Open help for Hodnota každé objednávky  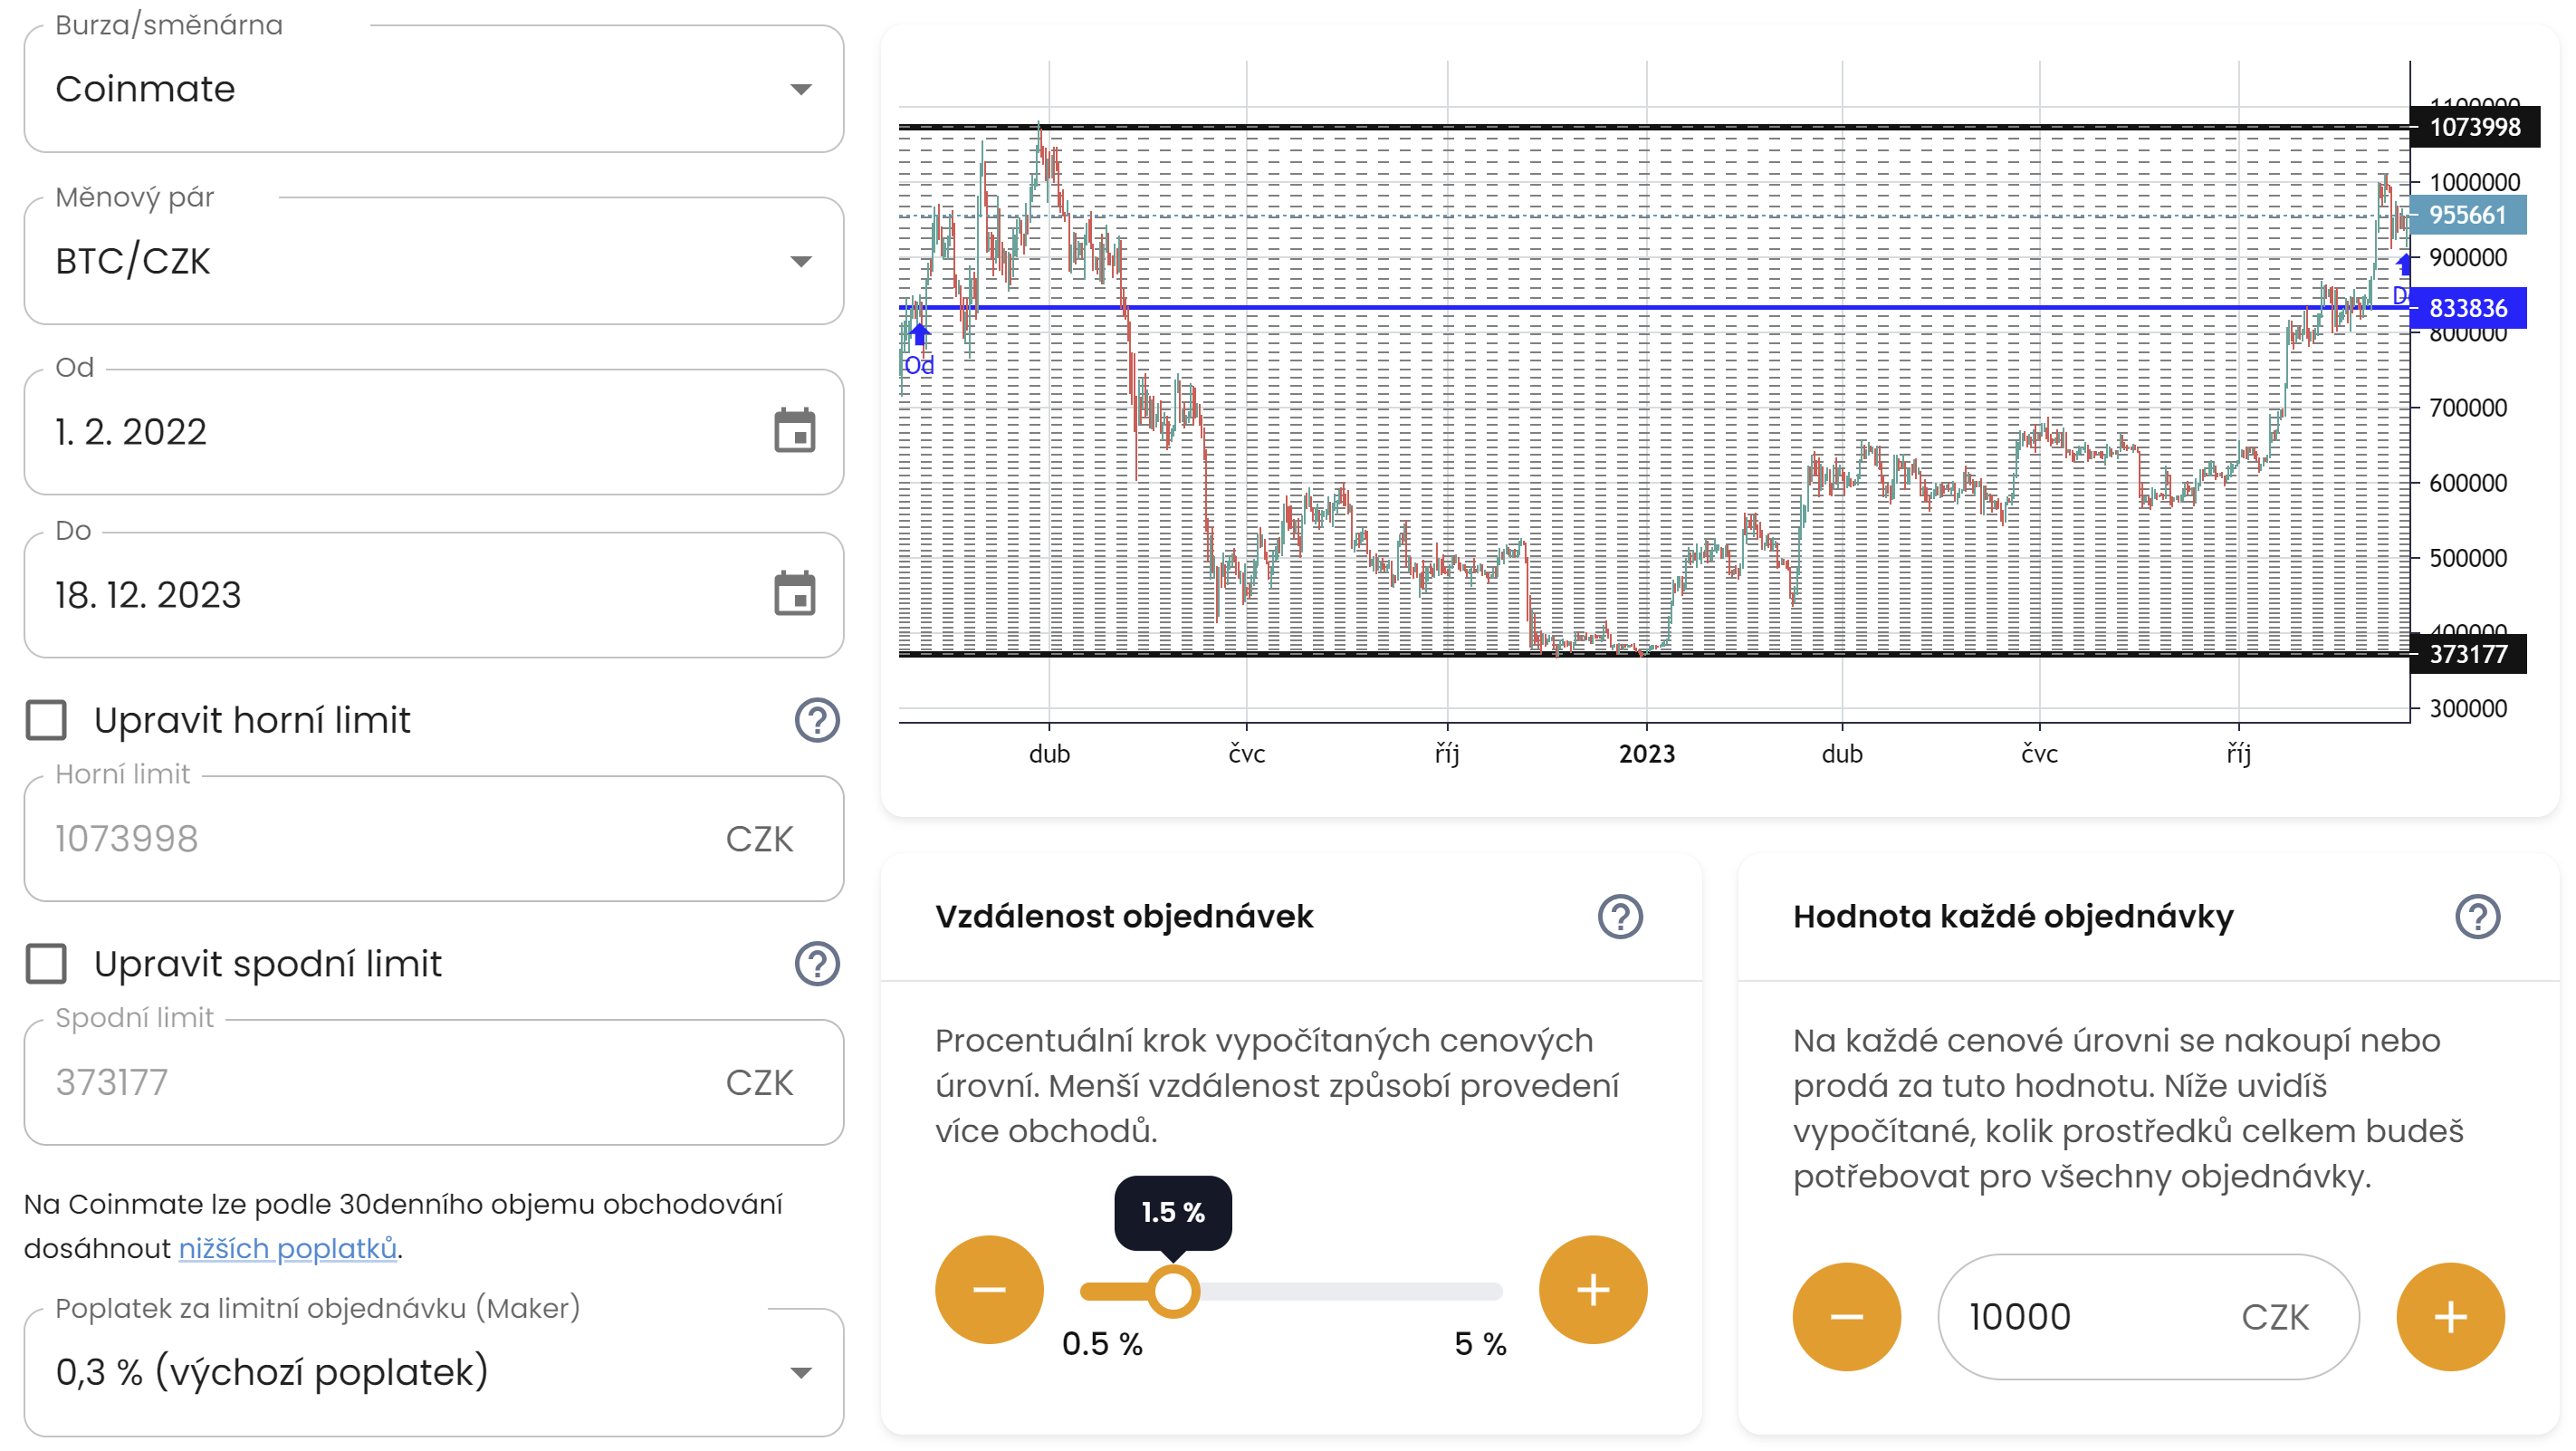(x=2478, y=918)
